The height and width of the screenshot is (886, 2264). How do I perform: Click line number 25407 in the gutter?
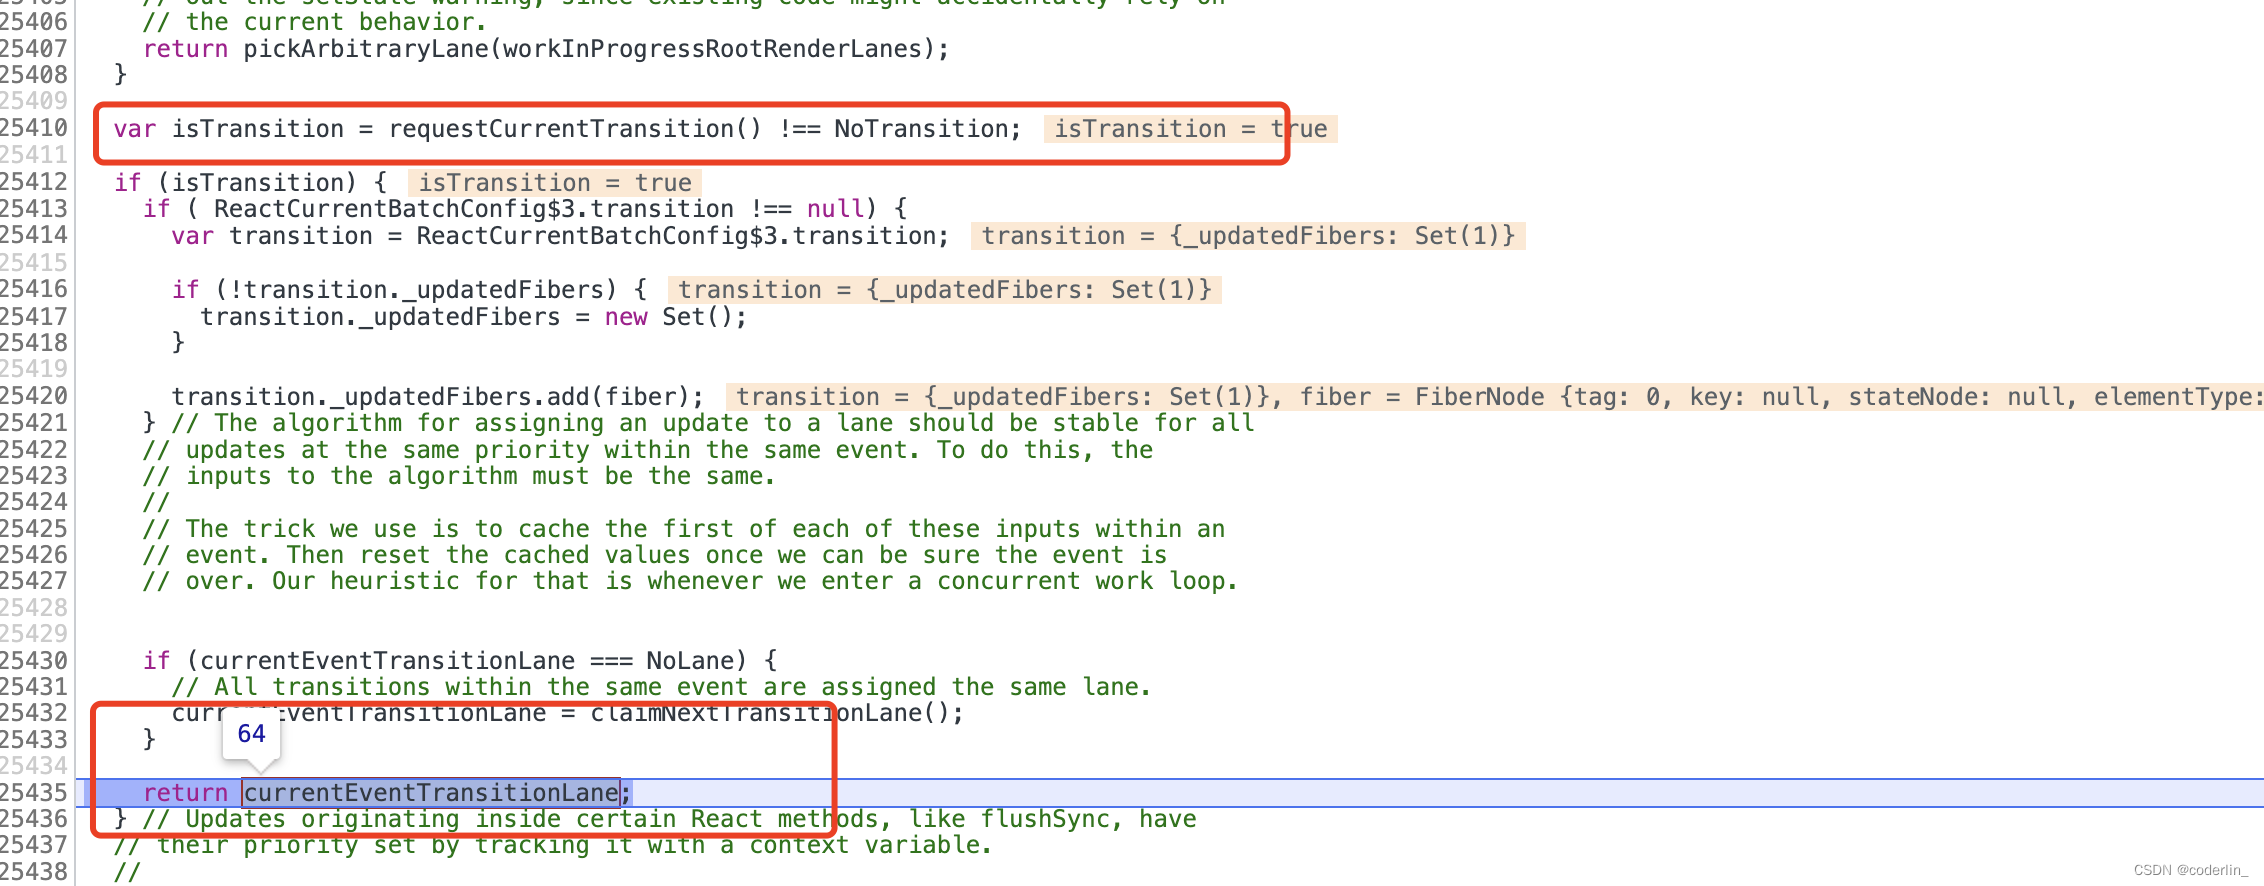point(34,48)
